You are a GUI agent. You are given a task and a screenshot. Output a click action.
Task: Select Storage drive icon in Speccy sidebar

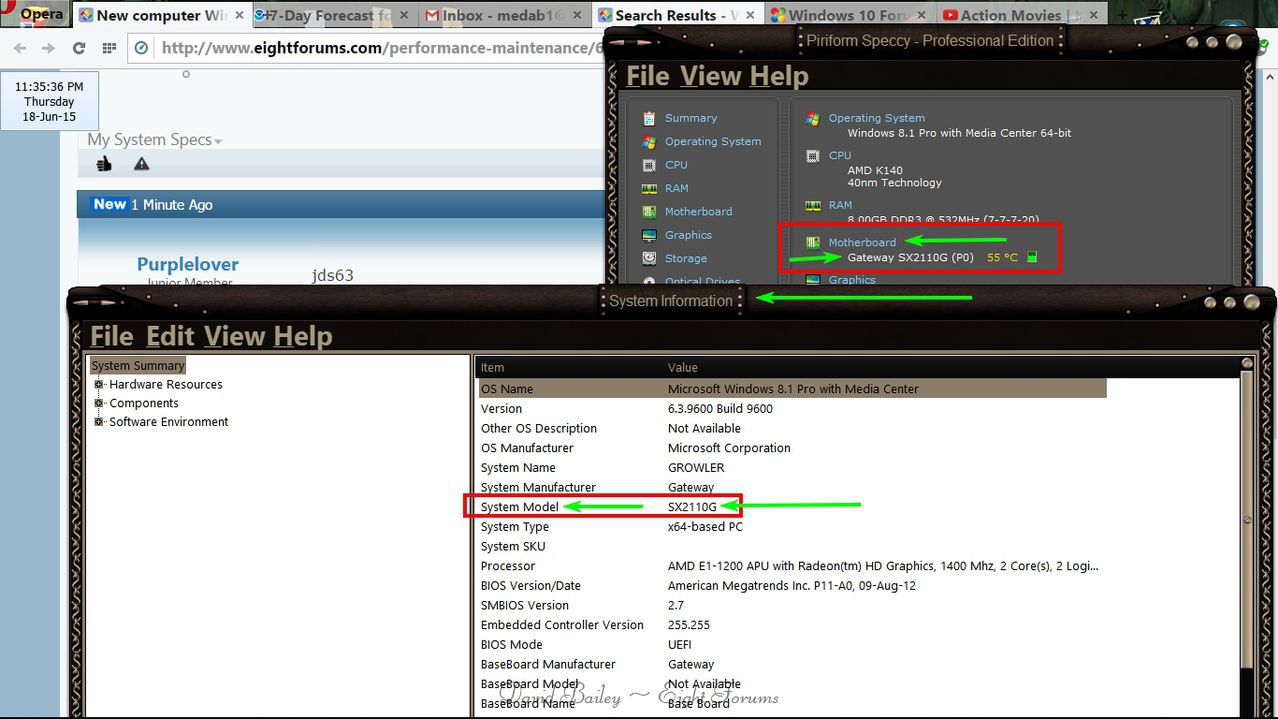[650, 258]
